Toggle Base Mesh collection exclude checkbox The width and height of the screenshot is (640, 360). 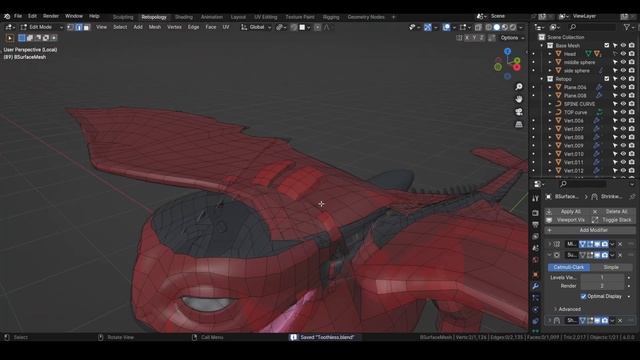(607, 46)
